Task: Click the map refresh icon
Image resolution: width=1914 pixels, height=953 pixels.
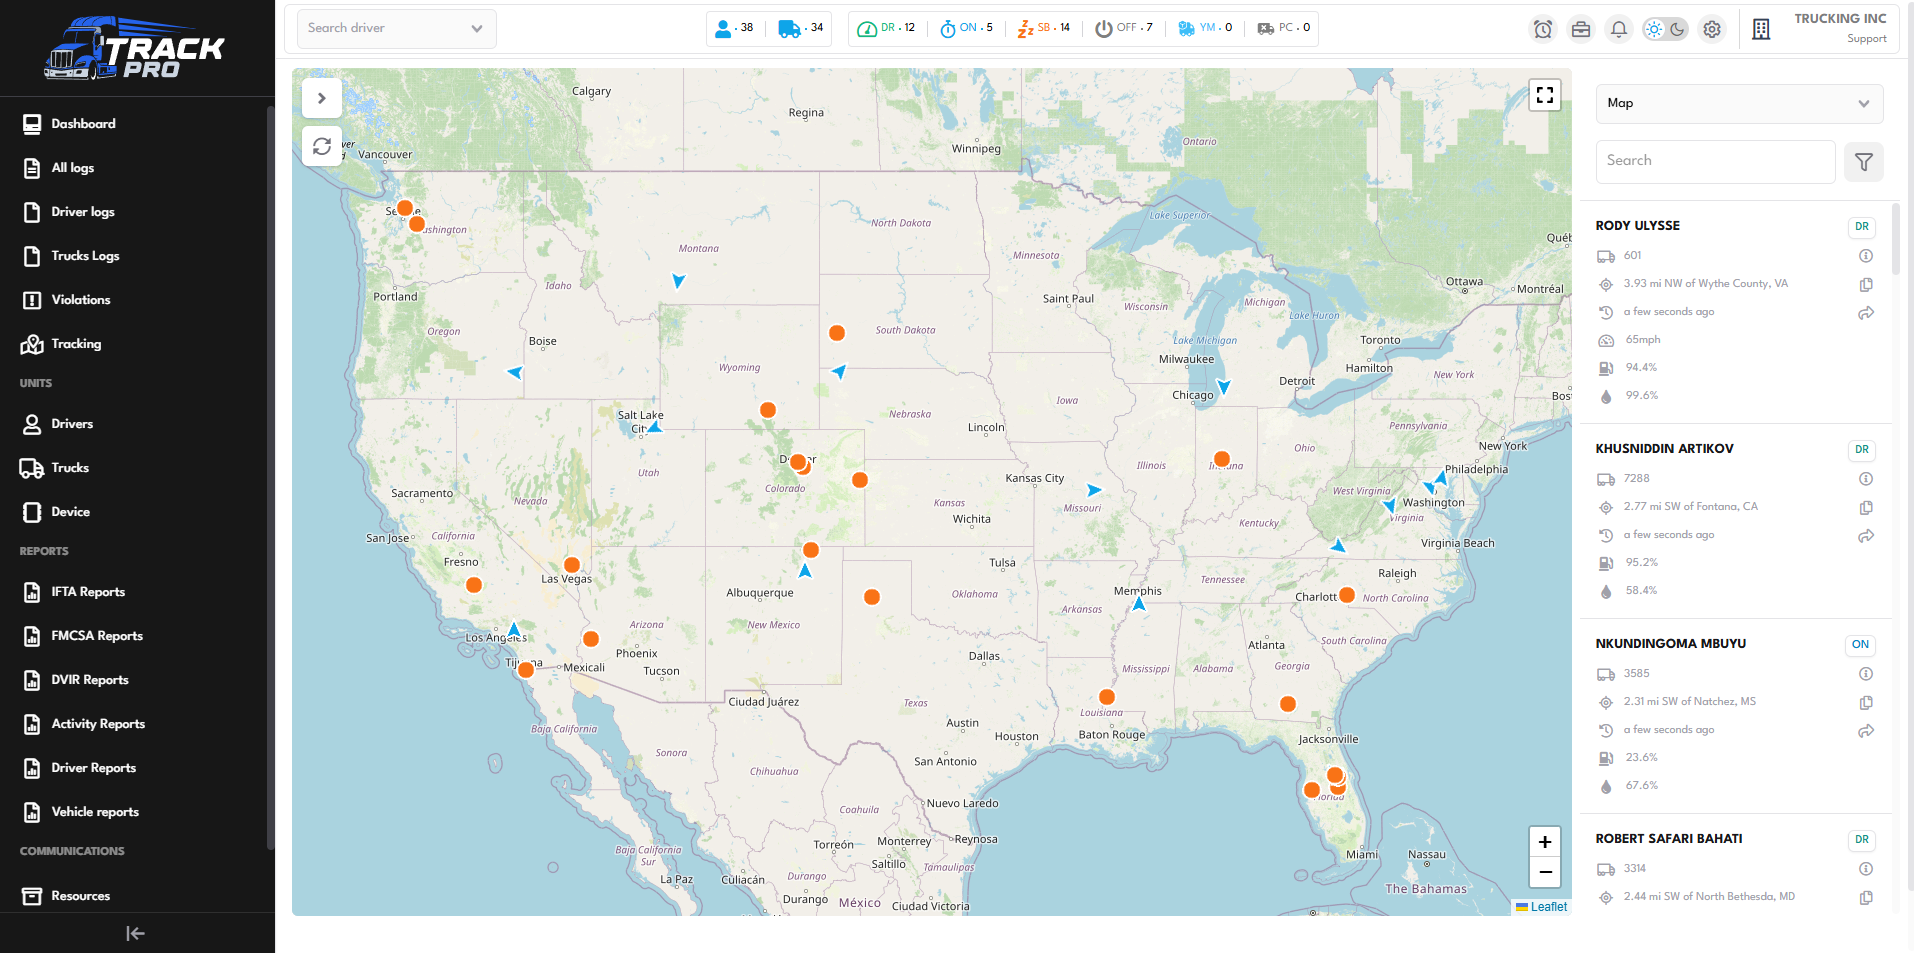Action: pyautogui.click(x=322, y=146)
